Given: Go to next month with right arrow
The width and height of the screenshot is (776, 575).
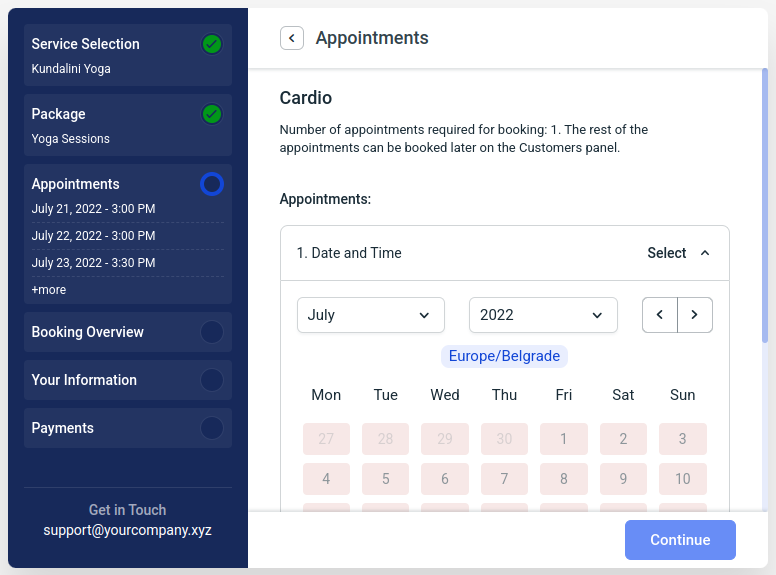Looking at the screenshot, I should (x=695, y=315).
